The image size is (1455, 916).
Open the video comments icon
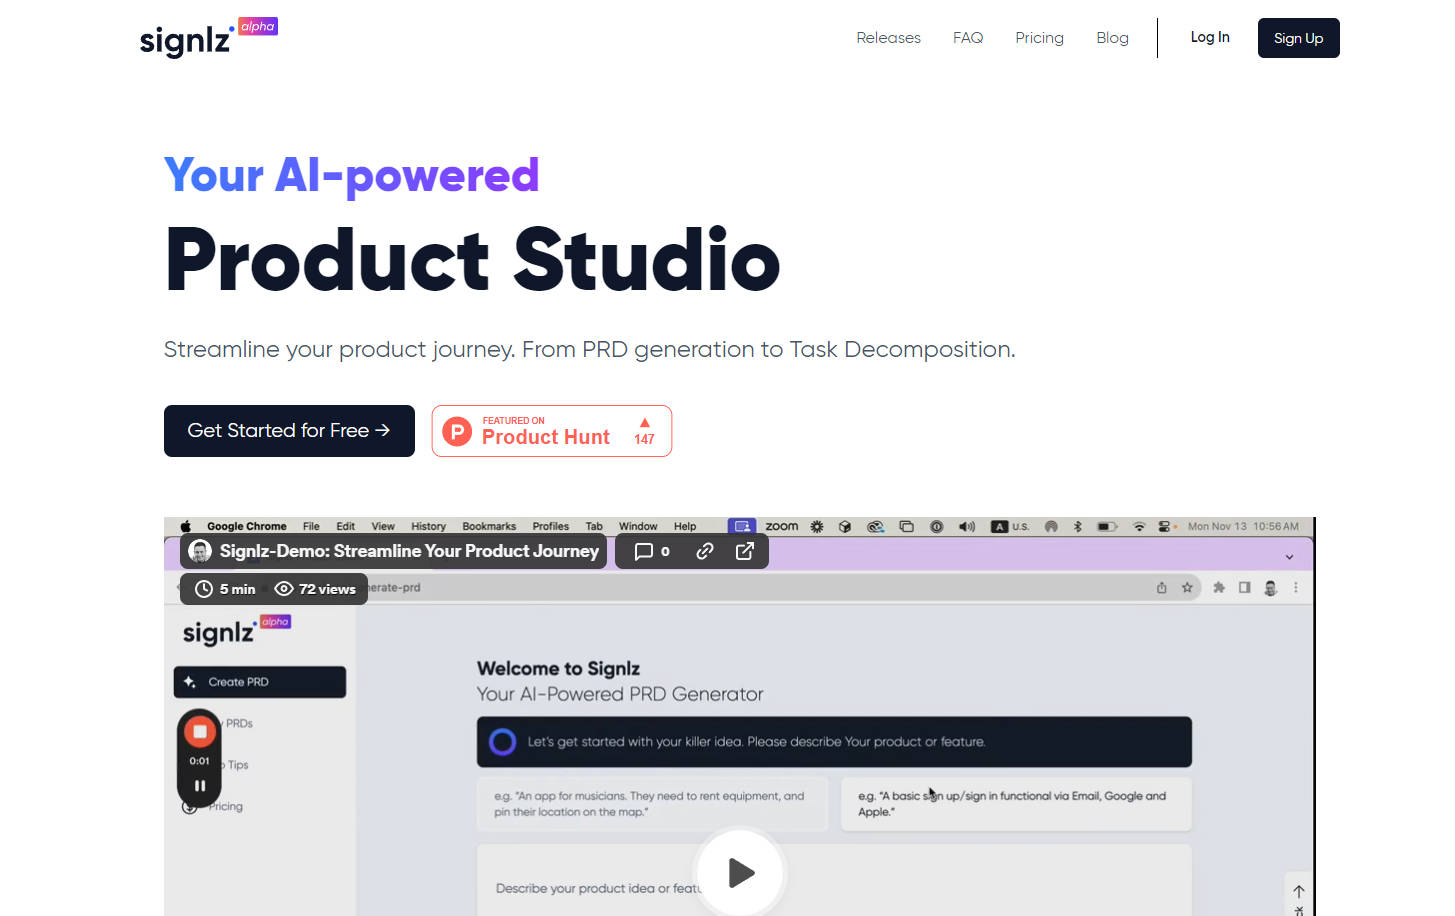(x=644, y=552)
